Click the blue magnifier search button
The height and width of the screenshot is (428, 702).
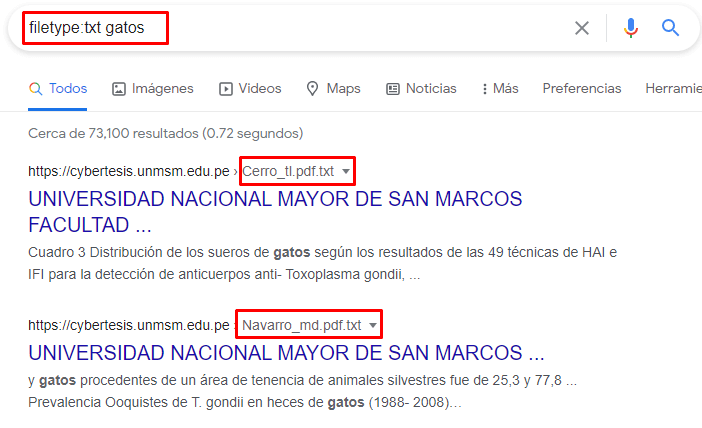[x=670, y=28]
